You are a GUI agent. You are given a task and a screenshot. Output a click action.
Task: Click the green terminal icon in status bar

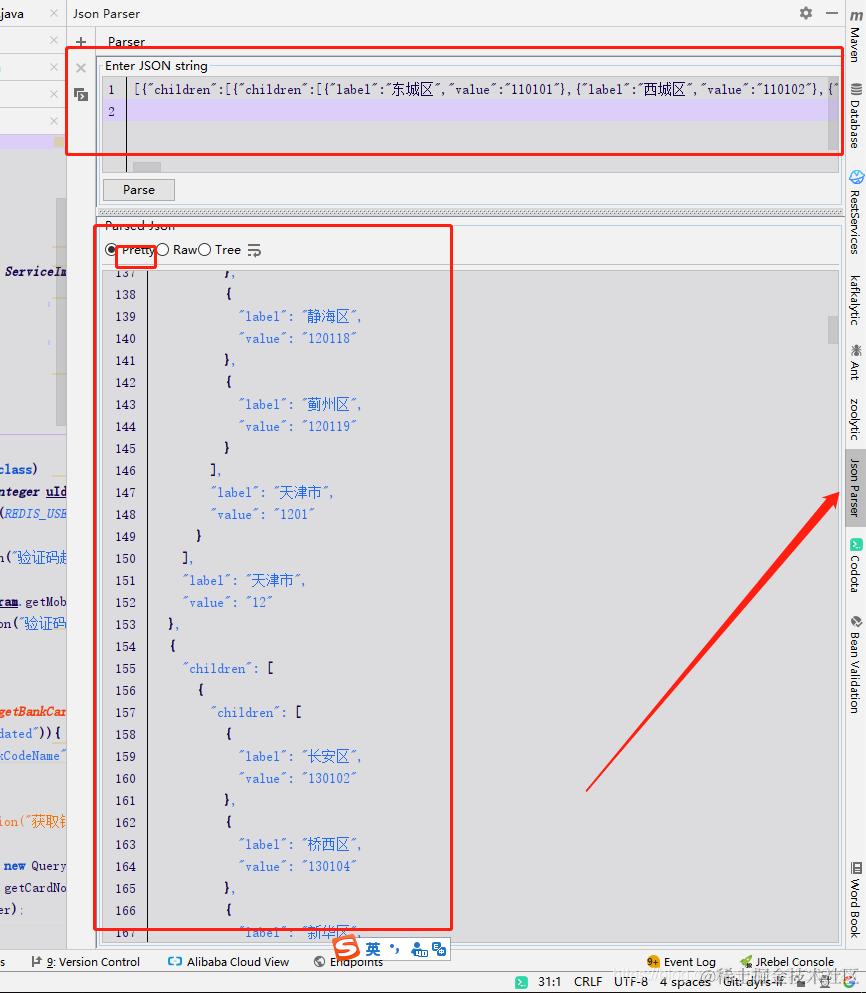521,982
